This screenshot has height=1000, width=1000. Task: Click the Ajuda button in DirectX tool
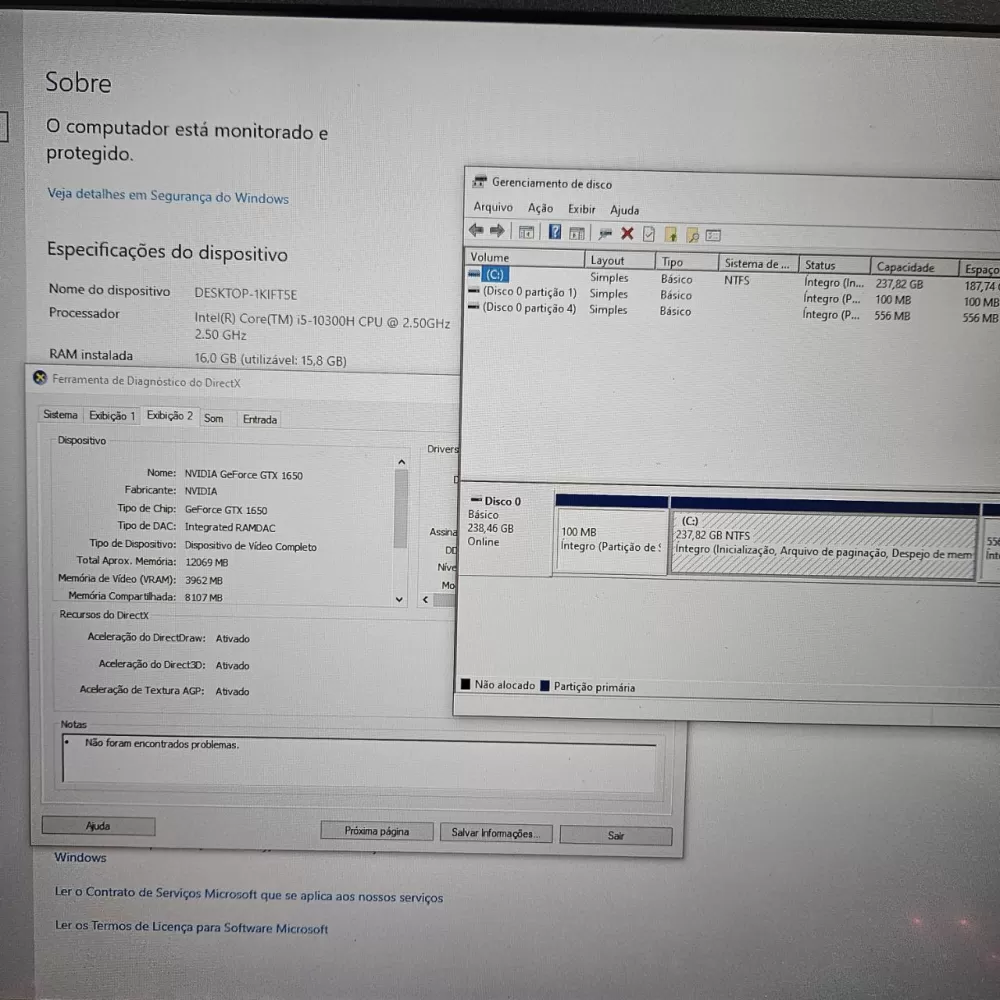[x=98, y=826]
